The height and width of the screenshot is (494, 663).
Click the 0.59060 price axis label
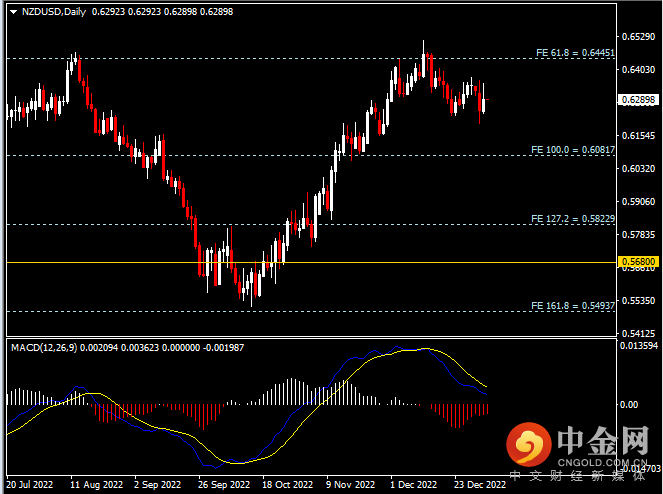coord(637,202)
